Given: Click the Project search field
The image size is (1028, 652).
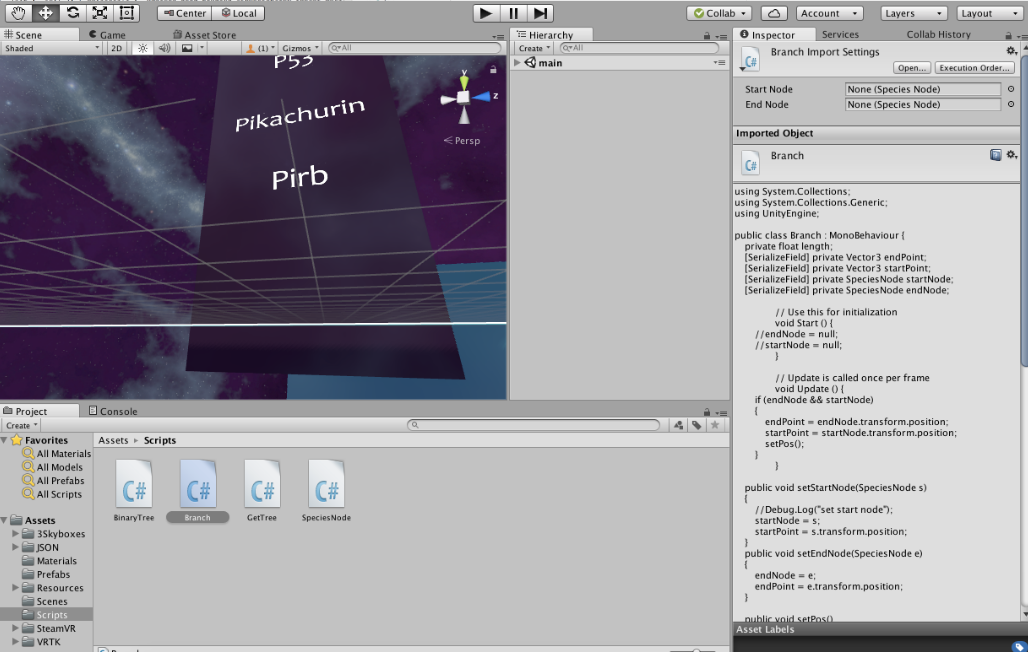Looking at the screenshot, I should (533, 425).
